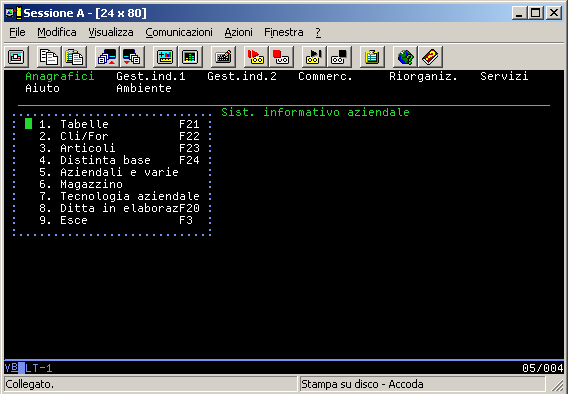
Task: Select the Servizi terminal menu heading
Action: pyautogui.click(x=504, y=76)
